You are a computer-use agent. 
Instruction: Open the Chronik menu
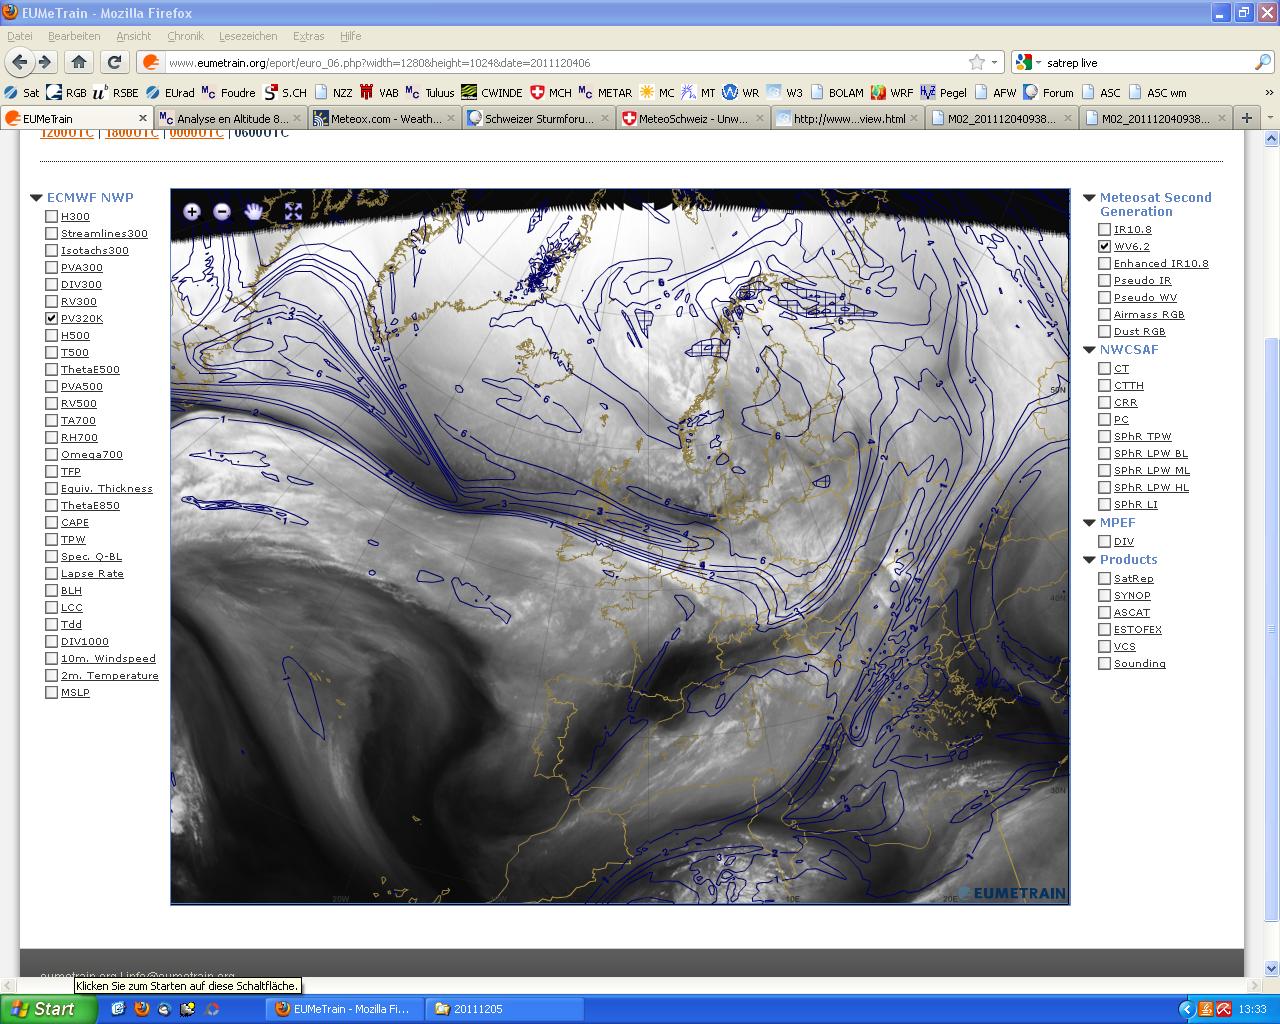point(185,36)
